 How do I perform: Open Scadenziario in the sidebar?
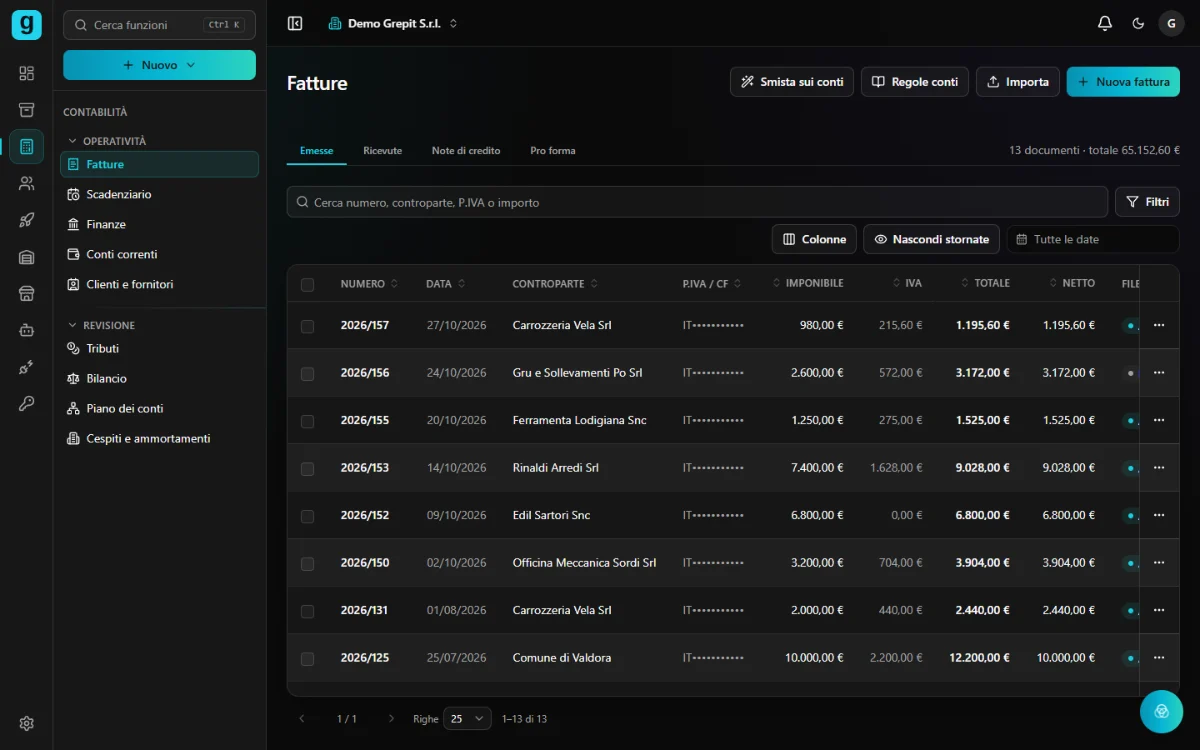pyautogui.click(x=160, y=194)
